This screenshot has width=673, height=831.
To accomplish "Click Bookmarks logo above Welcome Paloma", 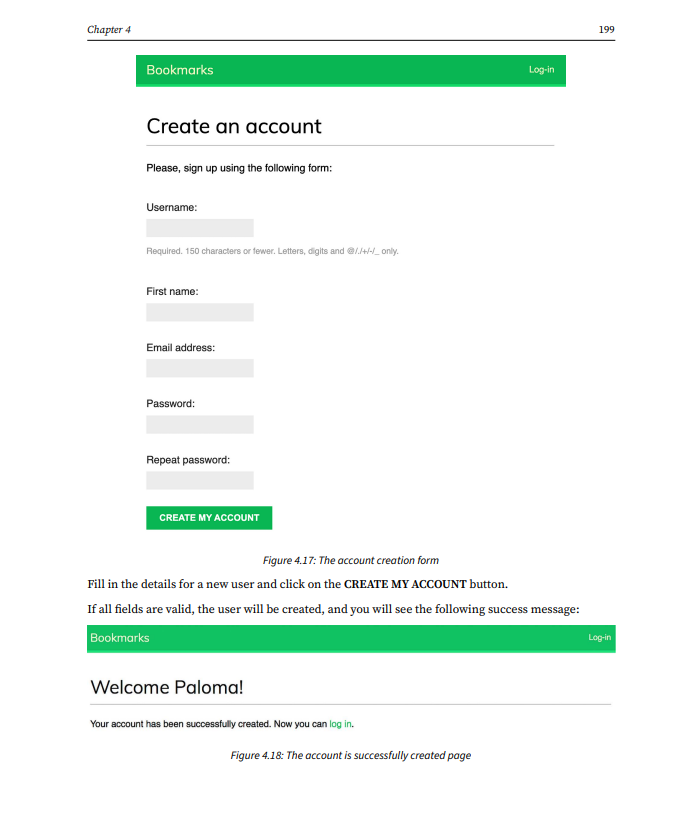I will pyautogui.click(x=120, y=638).
